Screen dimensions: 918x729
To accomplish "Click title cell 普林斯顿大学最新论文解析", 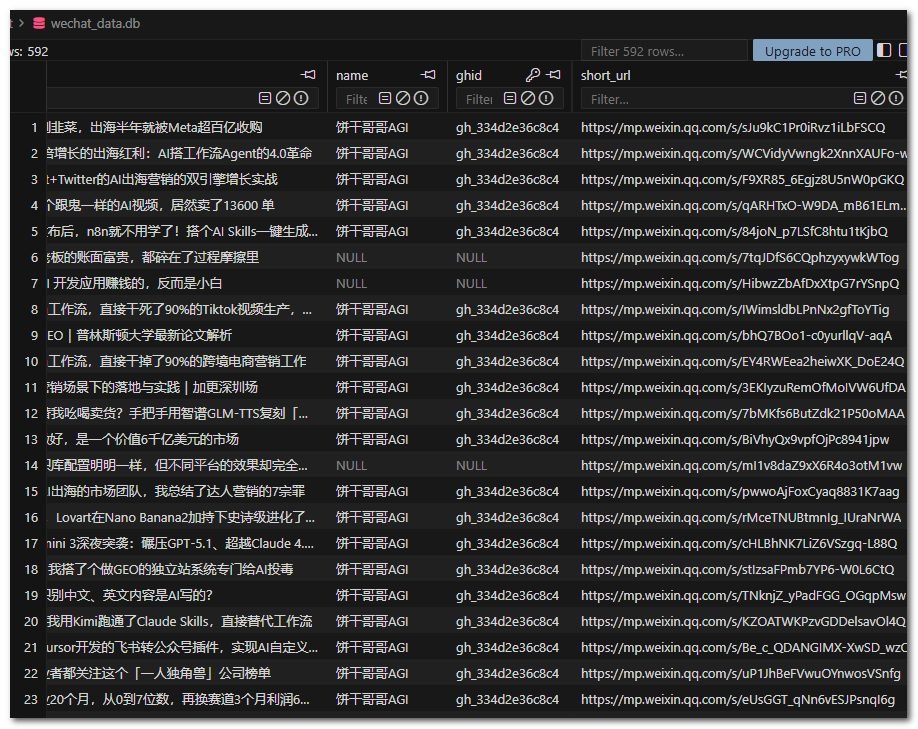I will point(139,335).
